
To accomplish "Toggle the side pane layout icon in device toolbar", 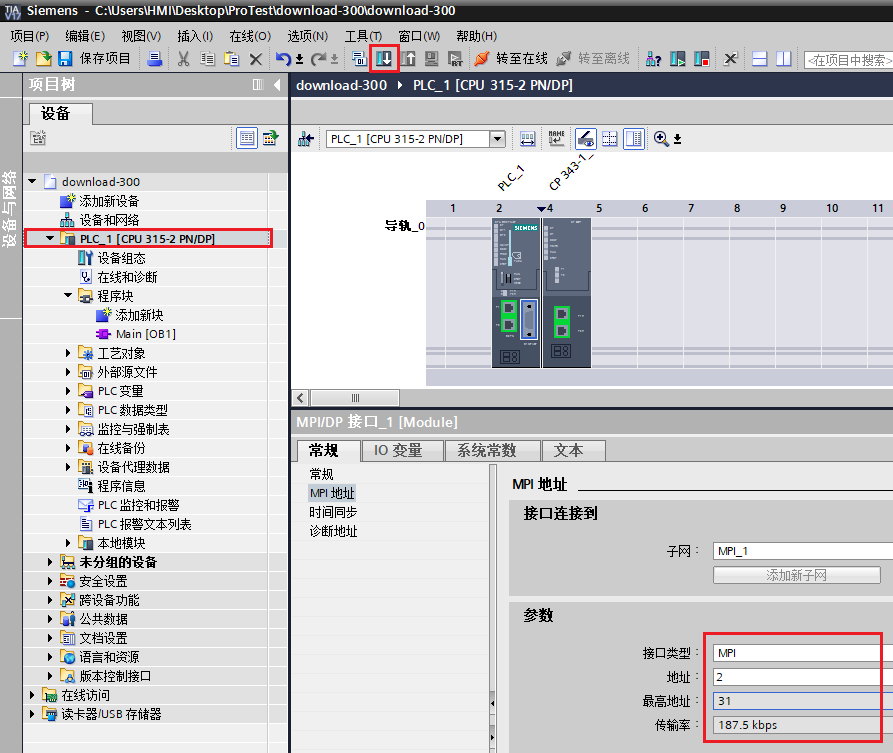I will click(x=633, y=138).
